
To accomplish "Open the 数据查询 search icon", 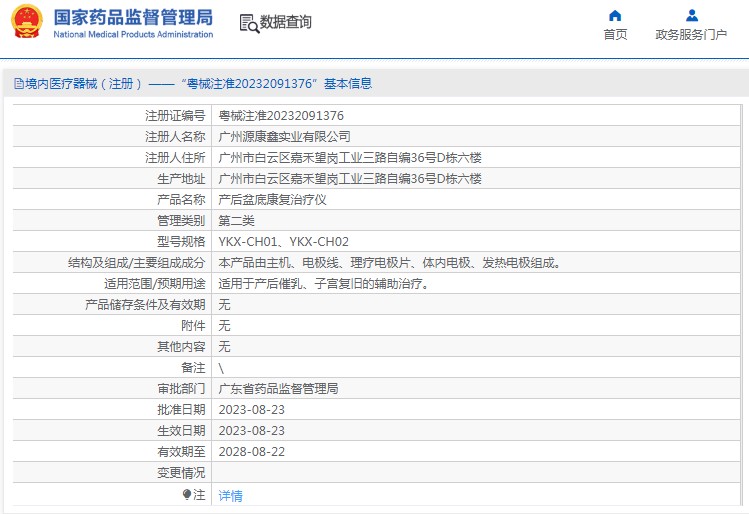I will (249, 23).
